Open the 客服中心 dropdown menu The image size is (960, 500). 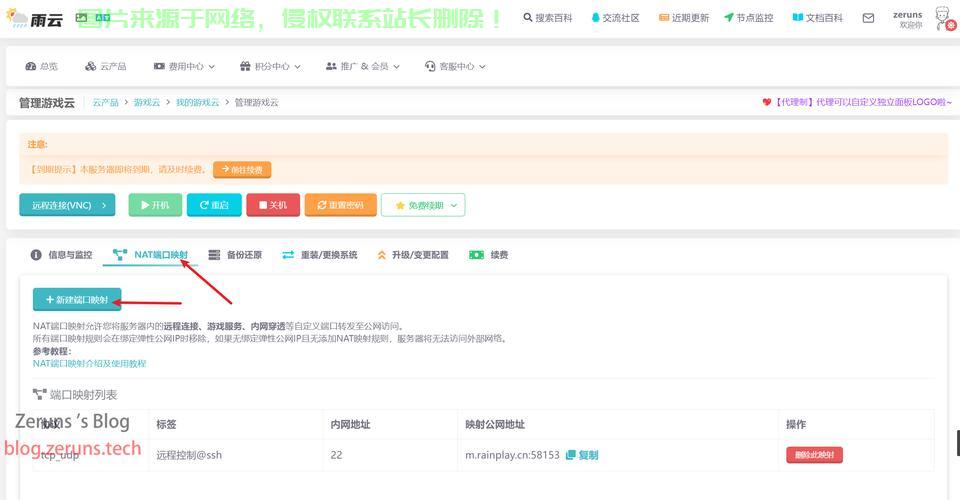[455, 66]
